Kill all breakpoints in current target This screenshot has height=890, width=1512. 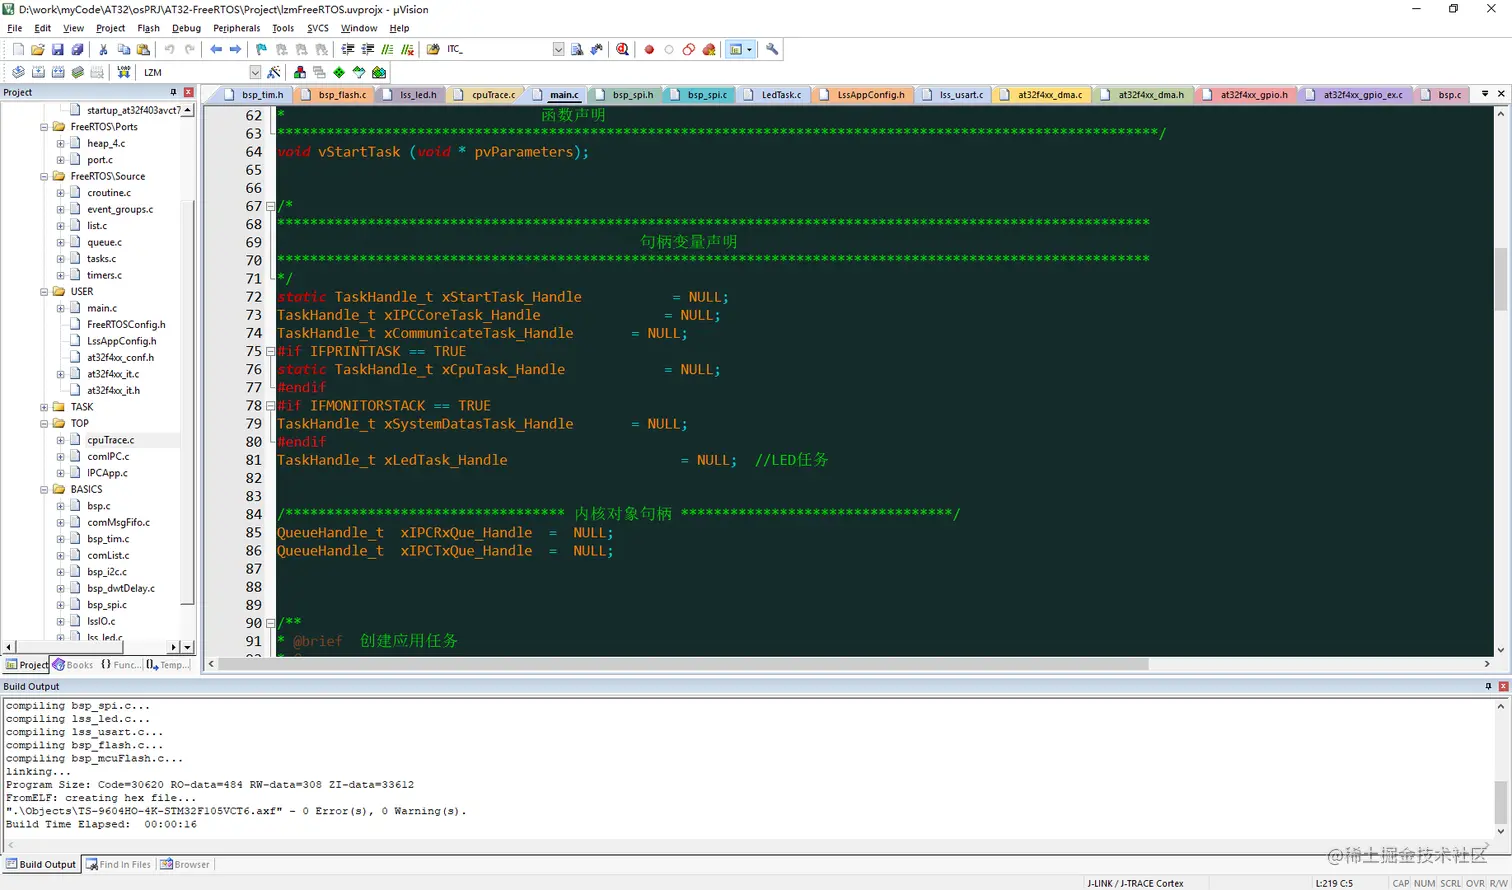click(709, 49)
